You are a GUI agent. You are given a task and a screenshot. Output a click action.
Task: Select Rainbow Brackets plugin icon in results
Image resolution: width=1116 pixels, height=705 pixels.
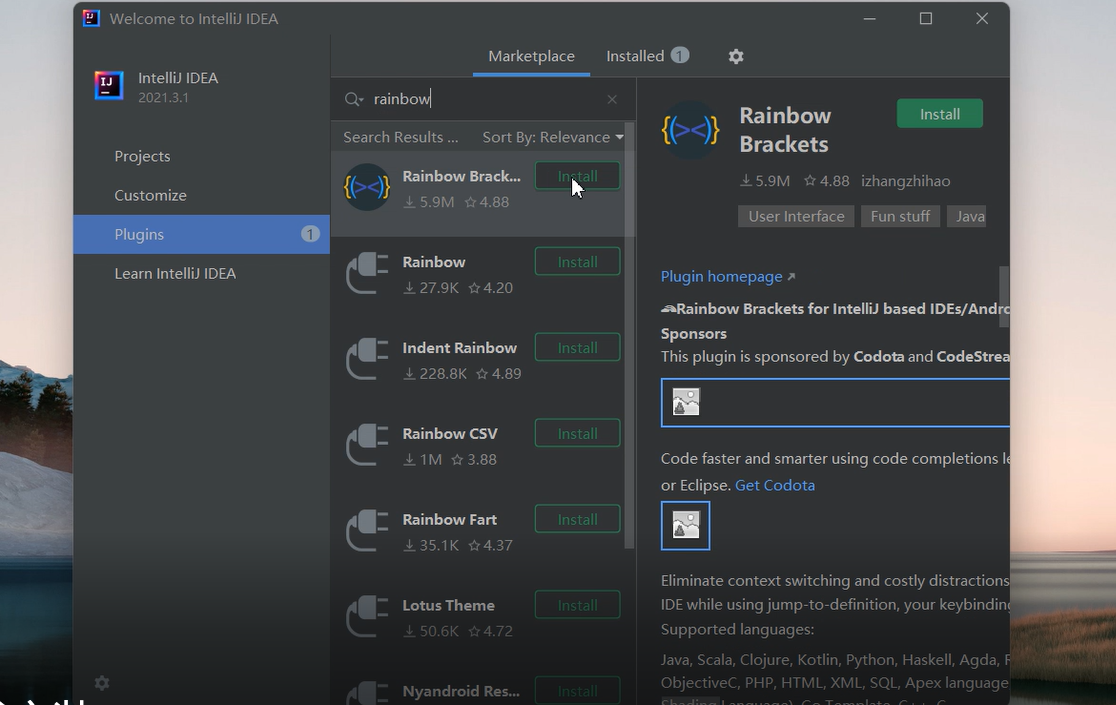367,187
